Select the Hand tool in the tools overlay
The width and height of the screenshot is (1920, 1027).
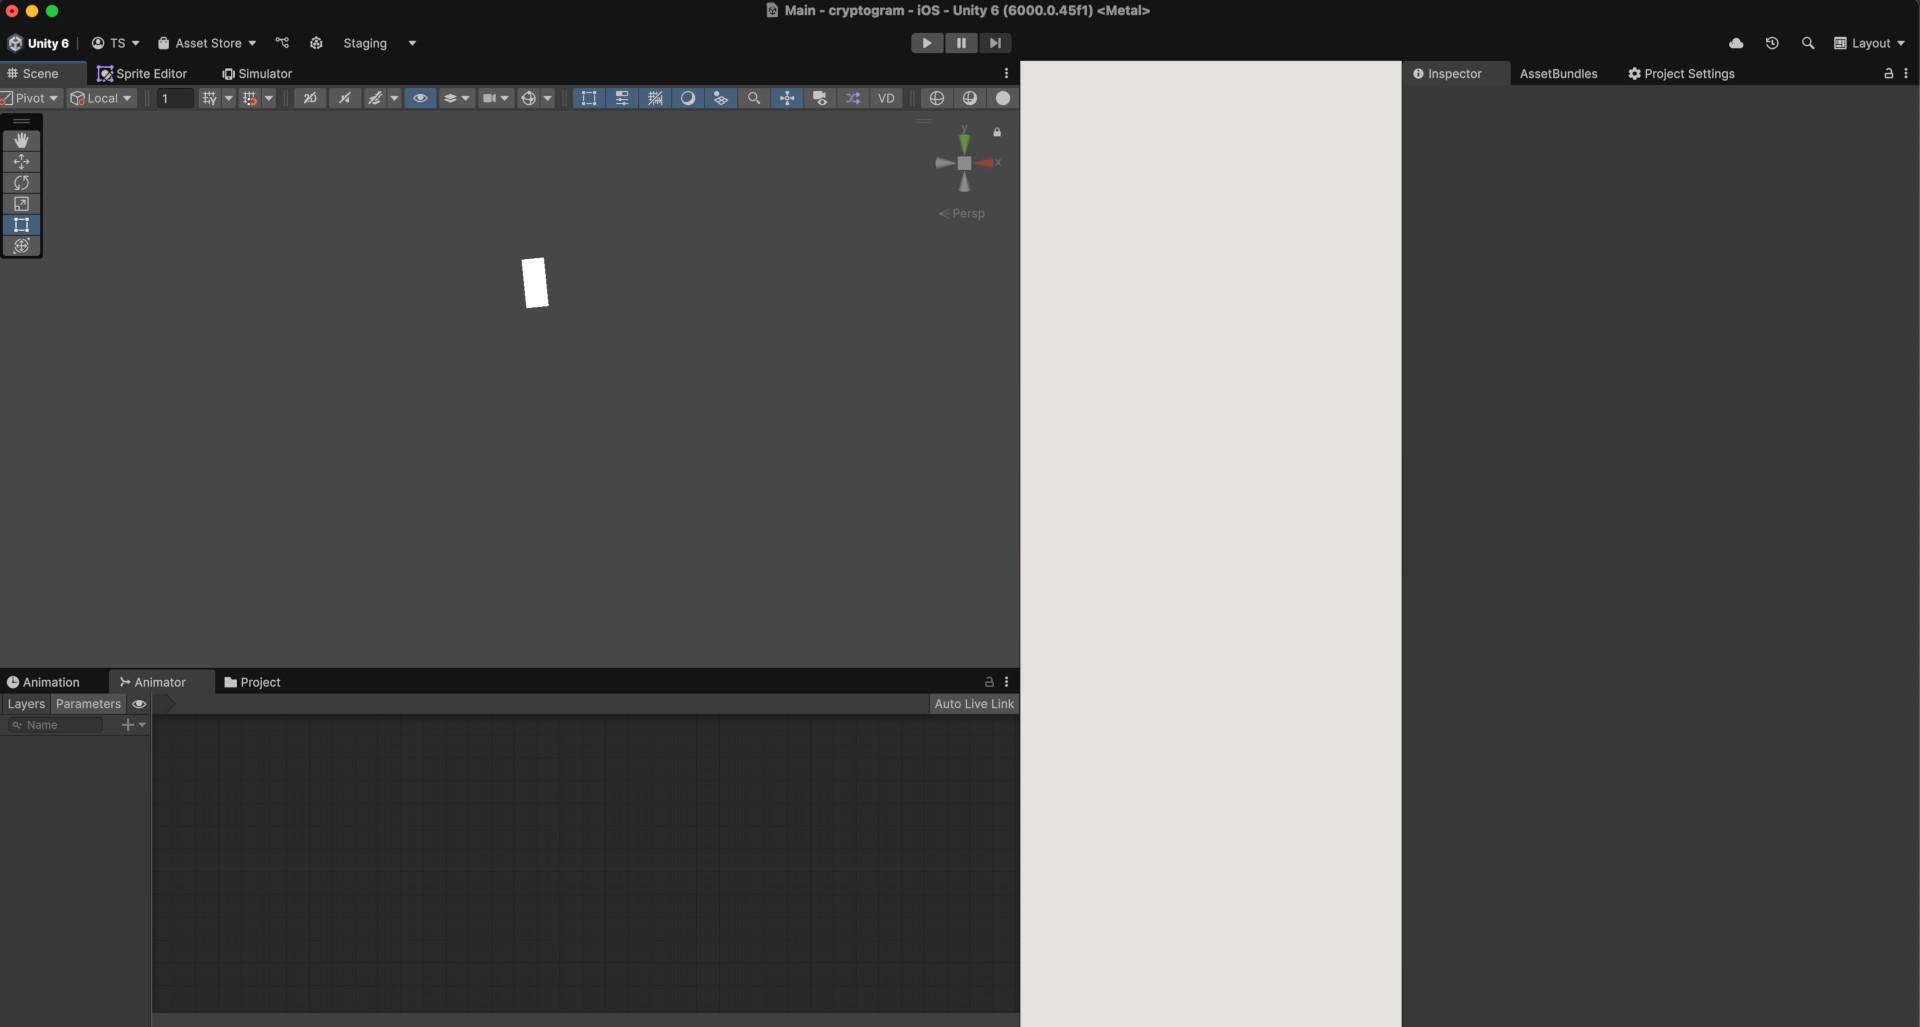[x=22, y=140]
